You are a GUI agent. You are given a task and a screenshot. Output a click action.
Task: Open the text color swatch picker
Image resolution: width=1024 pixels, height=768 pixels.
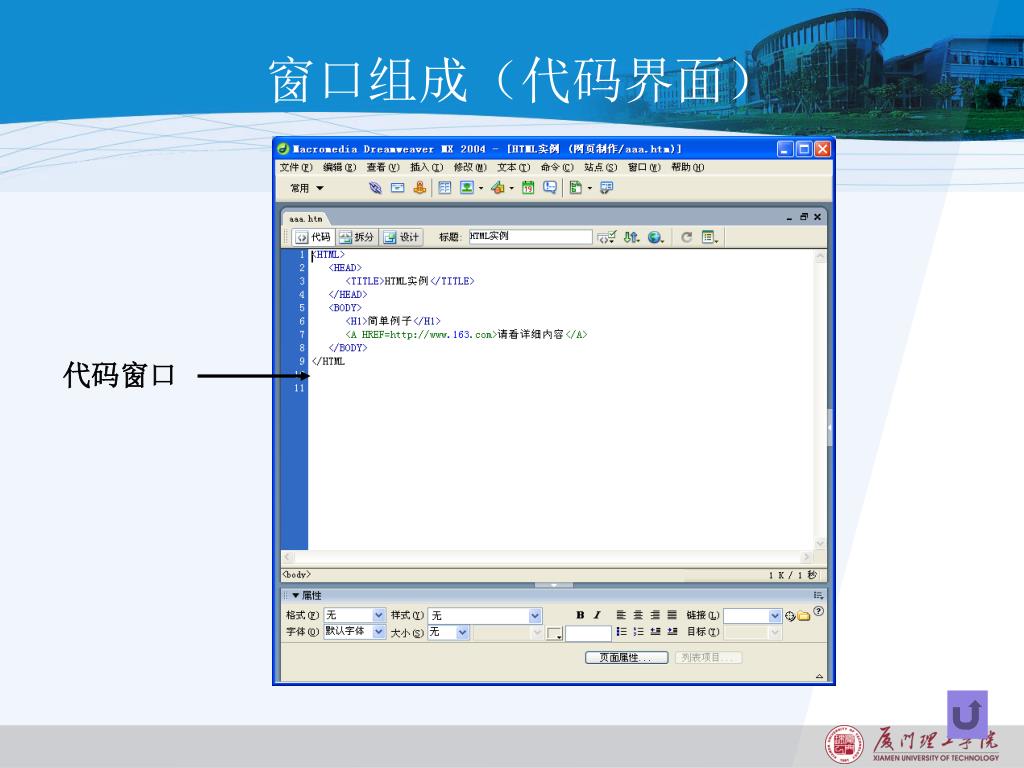tap(554, 633)
